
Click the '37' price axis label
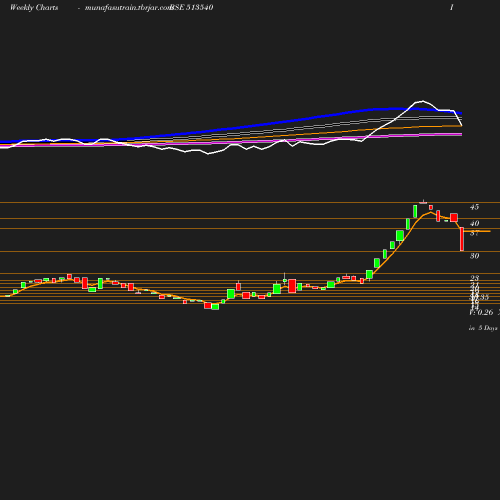pyautogui.click(x=474, y=233)
